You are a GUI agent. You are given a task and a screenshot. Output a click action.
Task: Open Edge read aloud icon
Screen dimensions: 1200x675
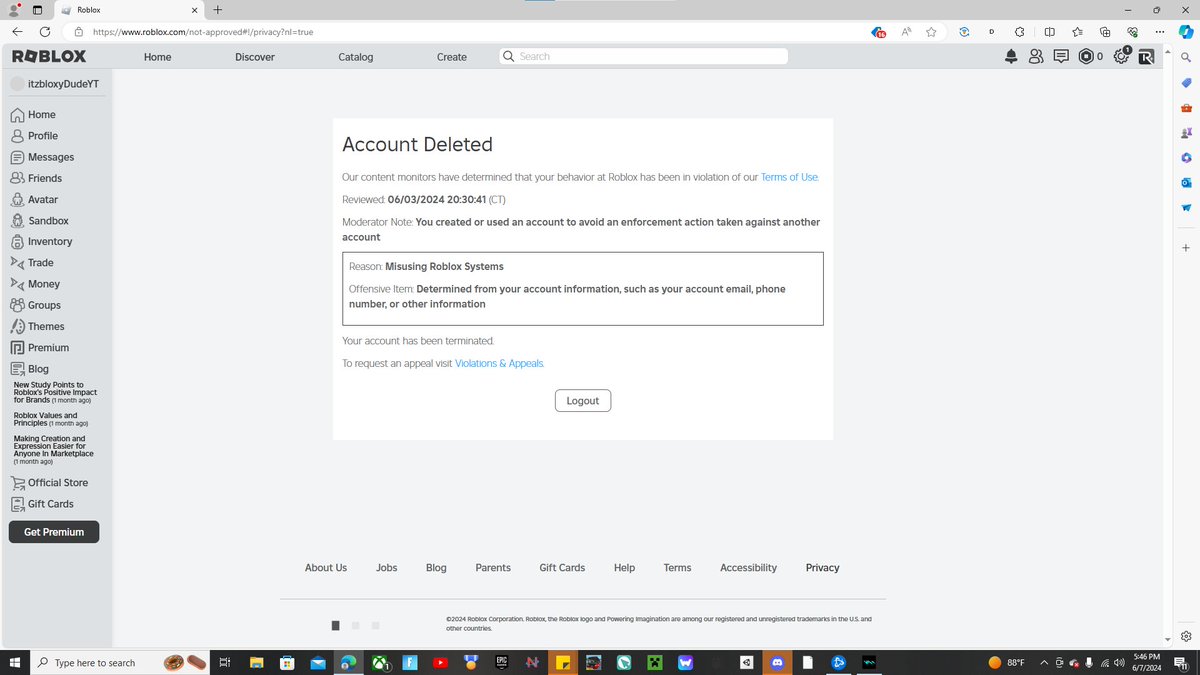(906, 32)
